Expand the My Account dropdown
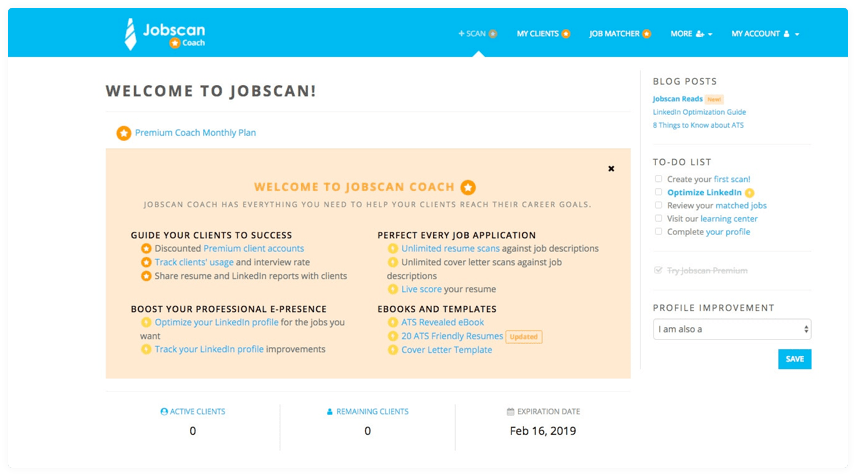The width and height of the screenshot is (856, 476). [x=765, y=34]
